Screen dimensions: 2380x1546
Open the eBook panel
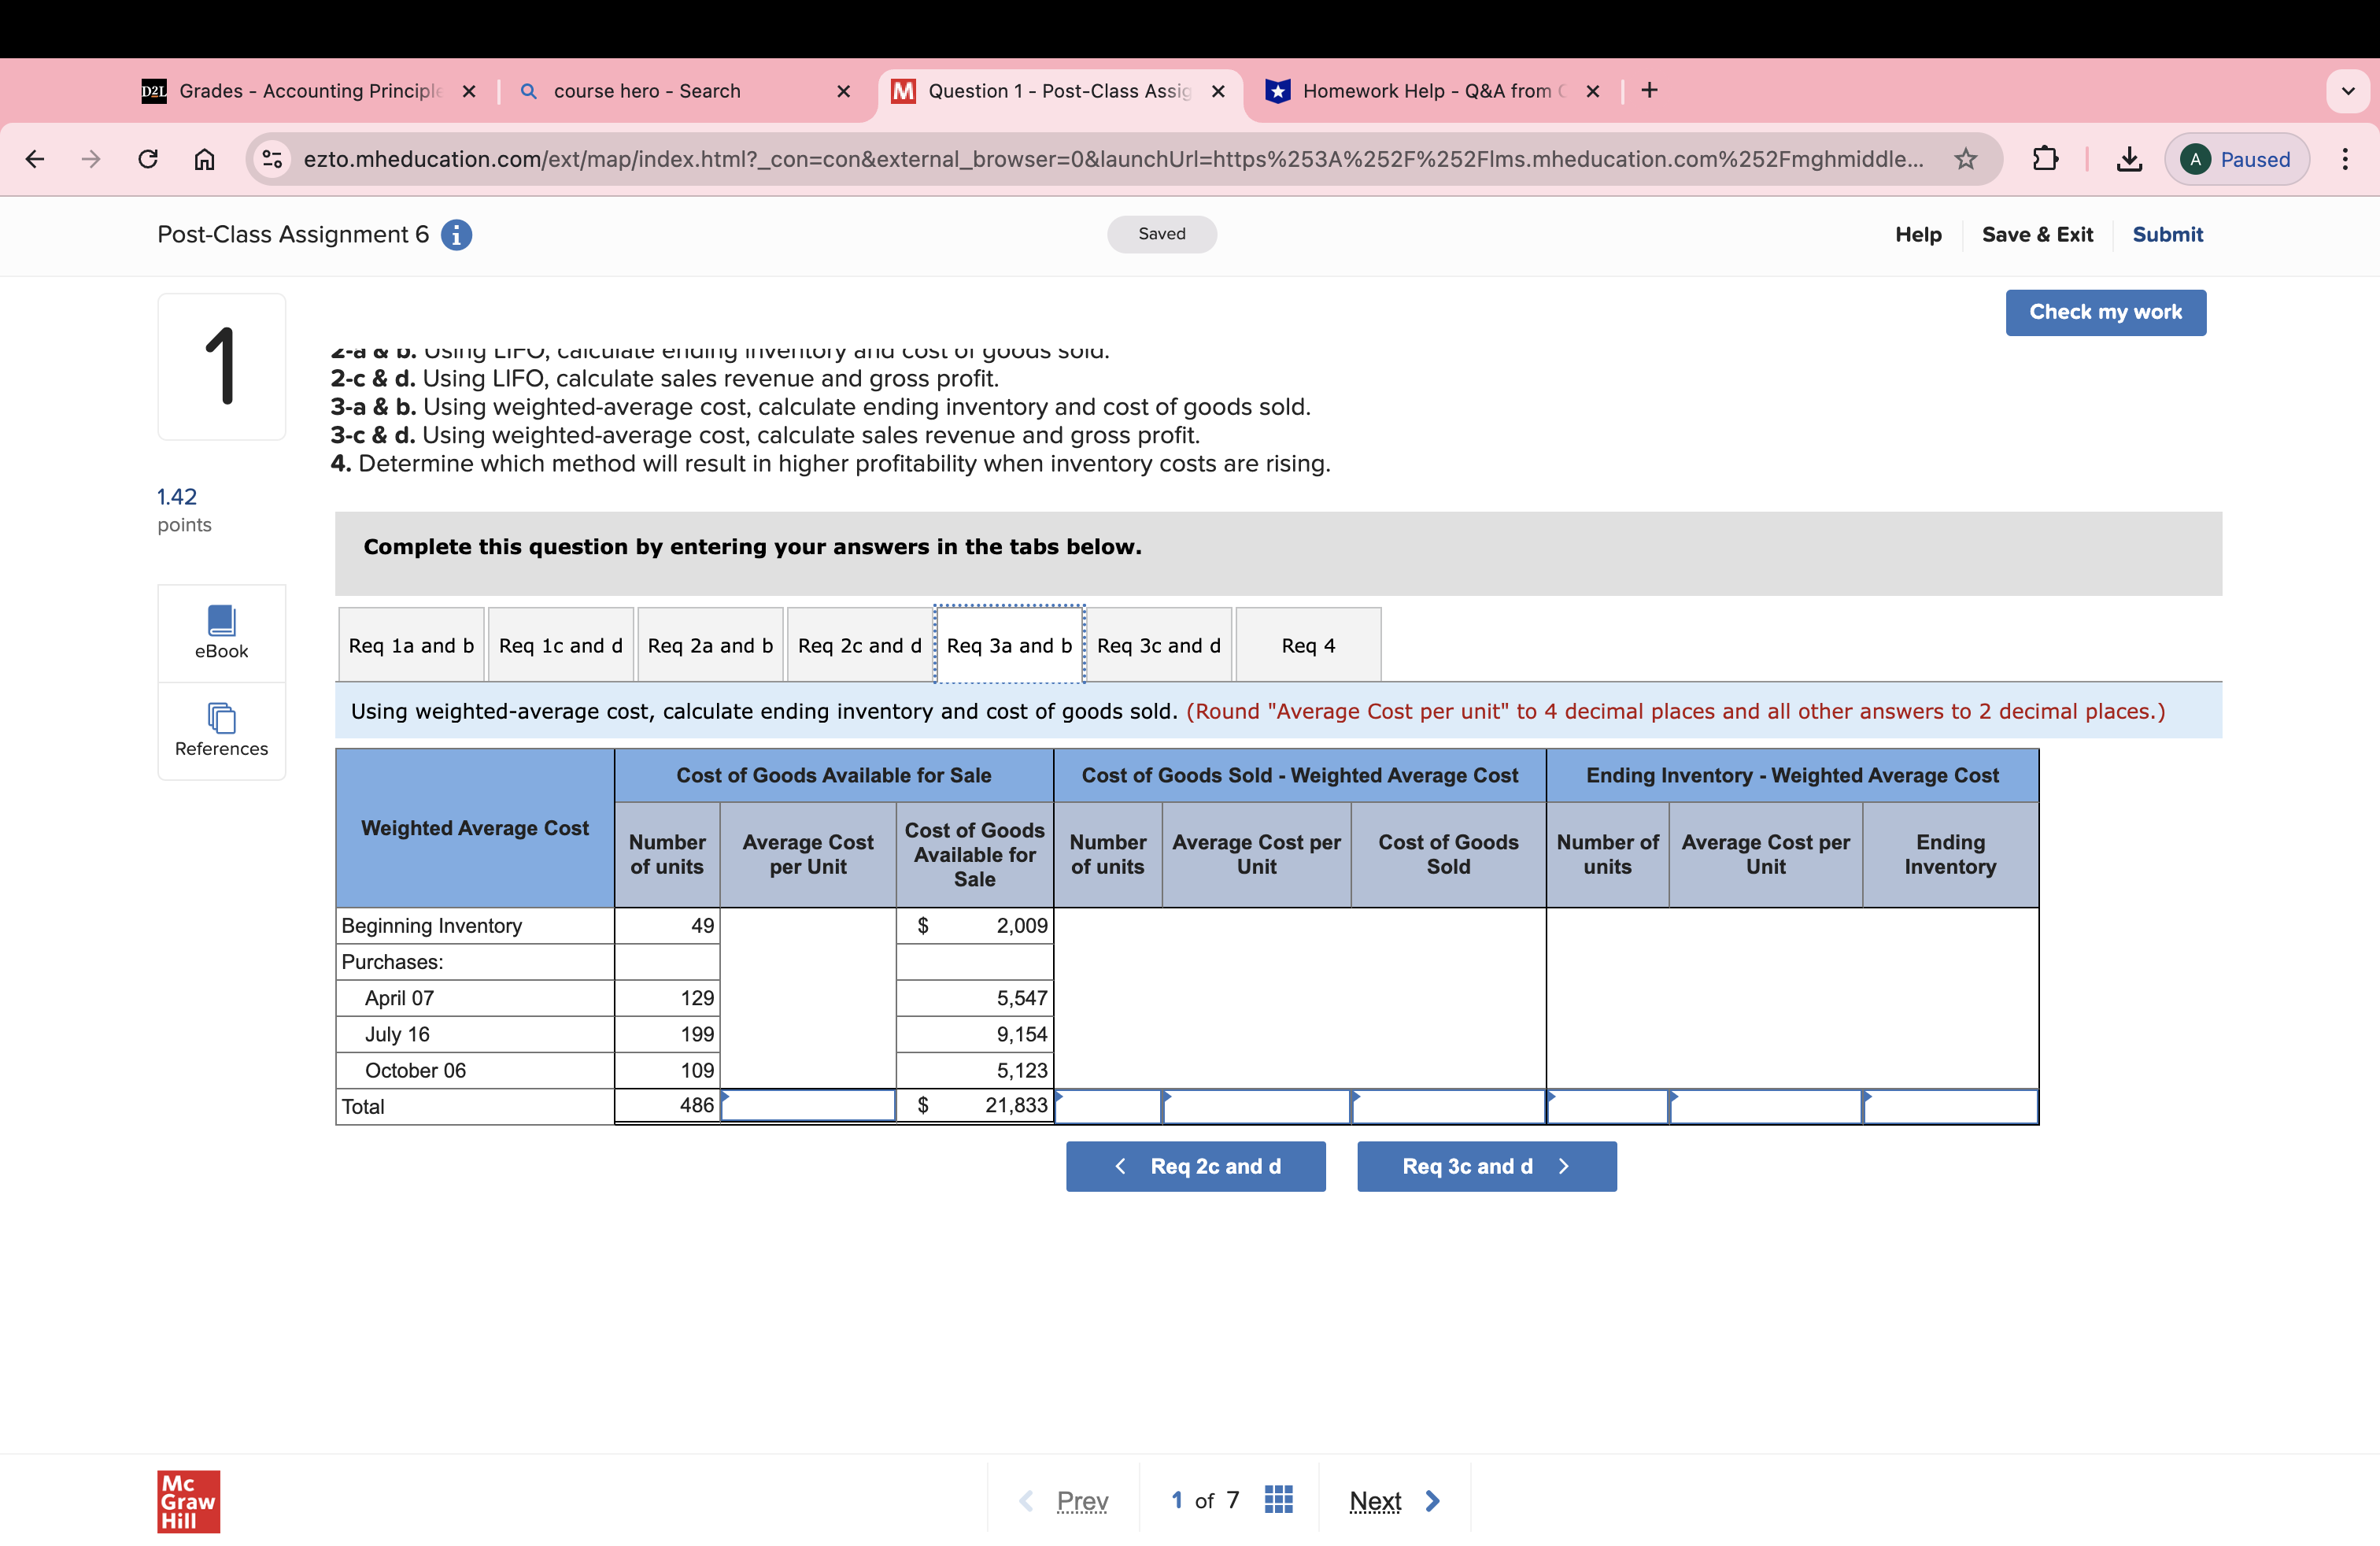coord(221,632)
